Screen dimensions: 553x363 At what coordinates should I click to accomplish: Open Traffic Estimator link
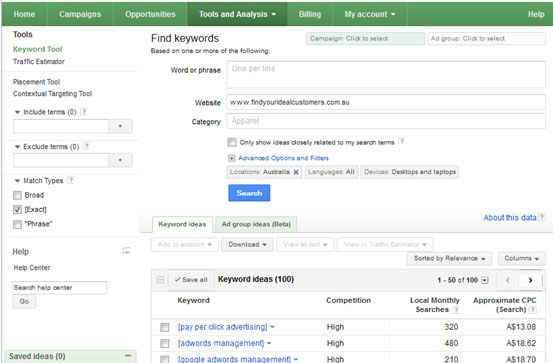(x=39, y=61)
